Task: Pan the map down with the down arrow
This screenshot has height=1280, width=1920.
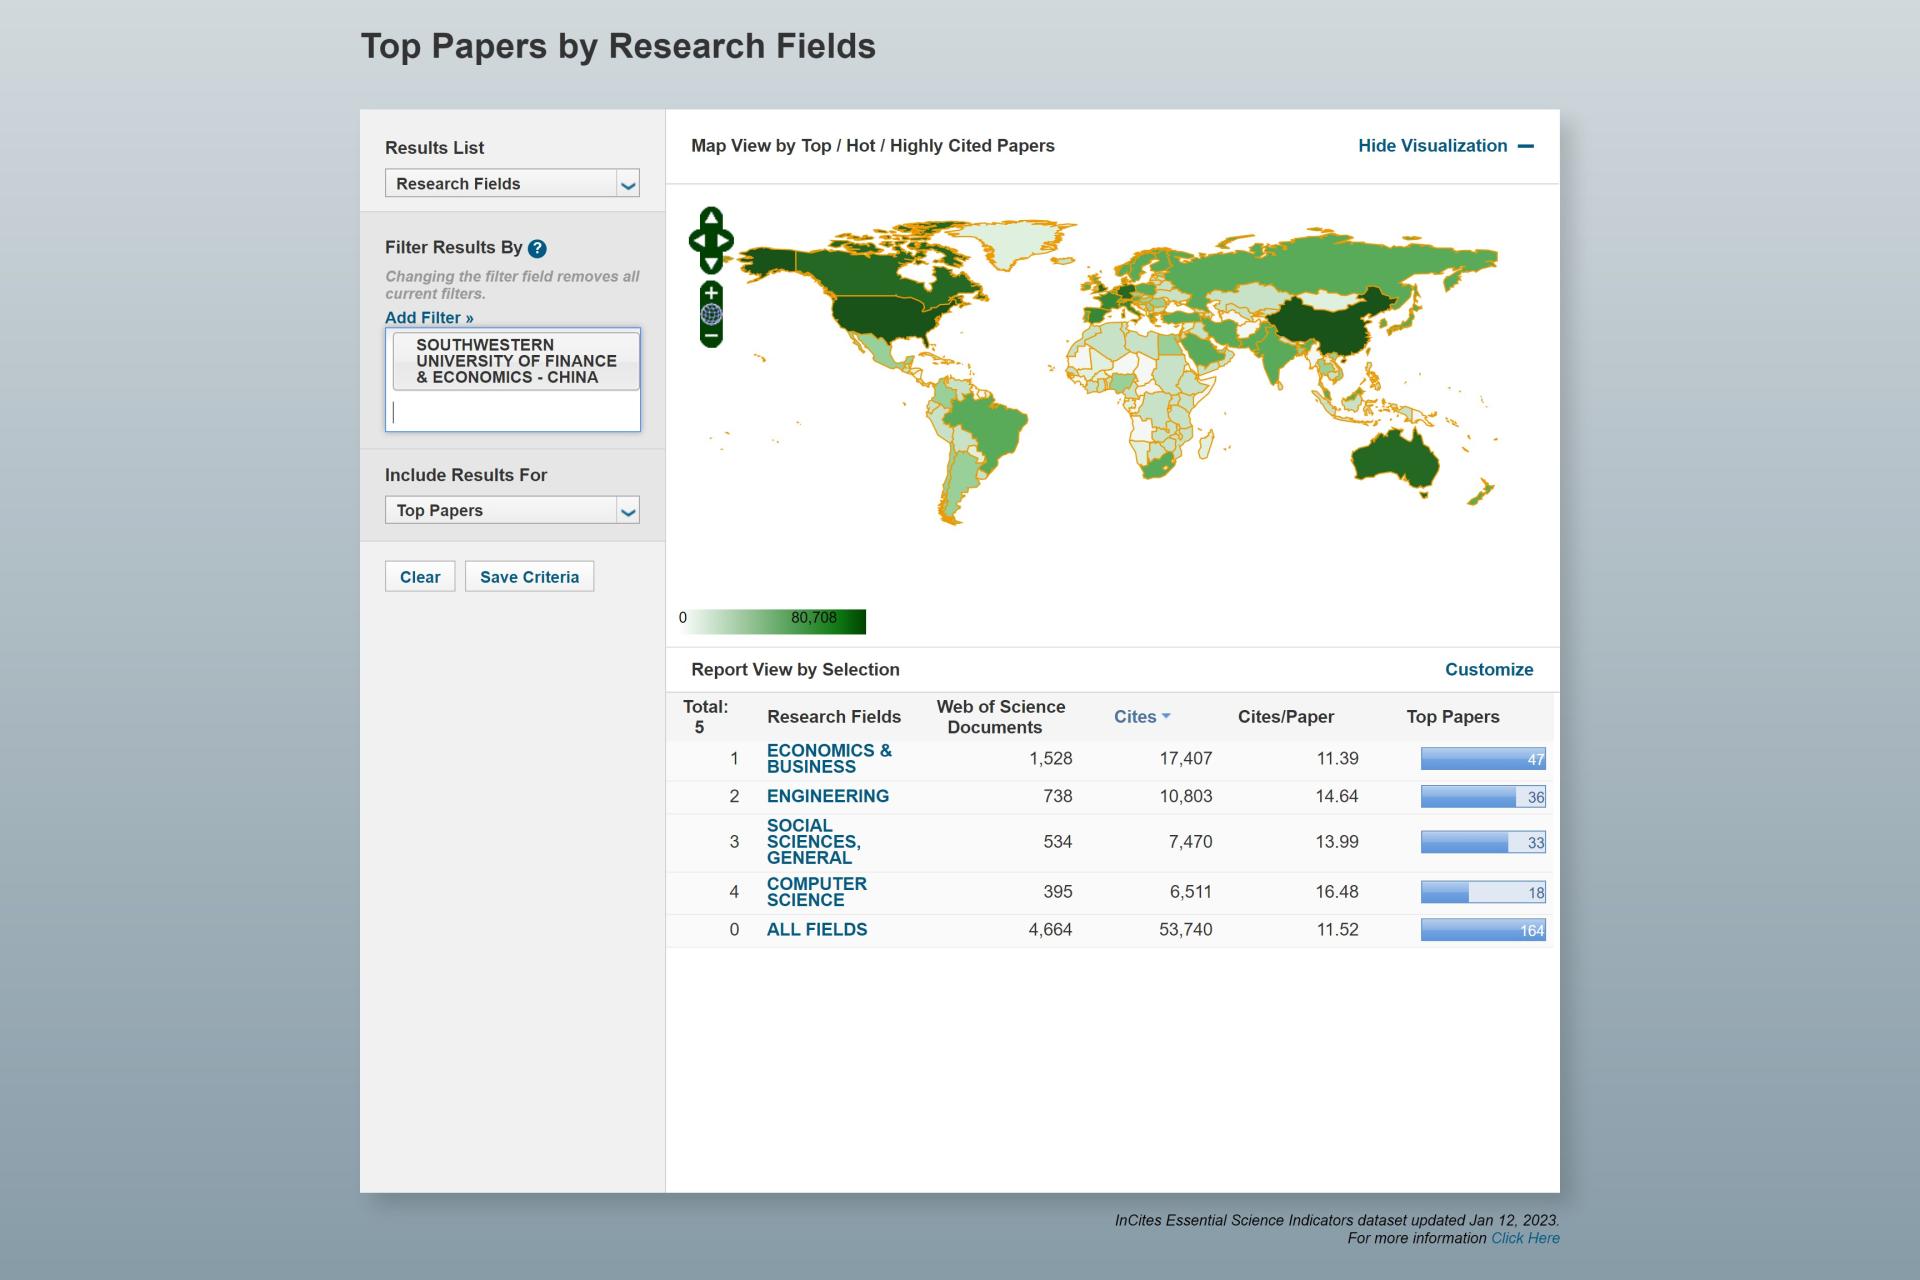Action: tap(711, 264)
